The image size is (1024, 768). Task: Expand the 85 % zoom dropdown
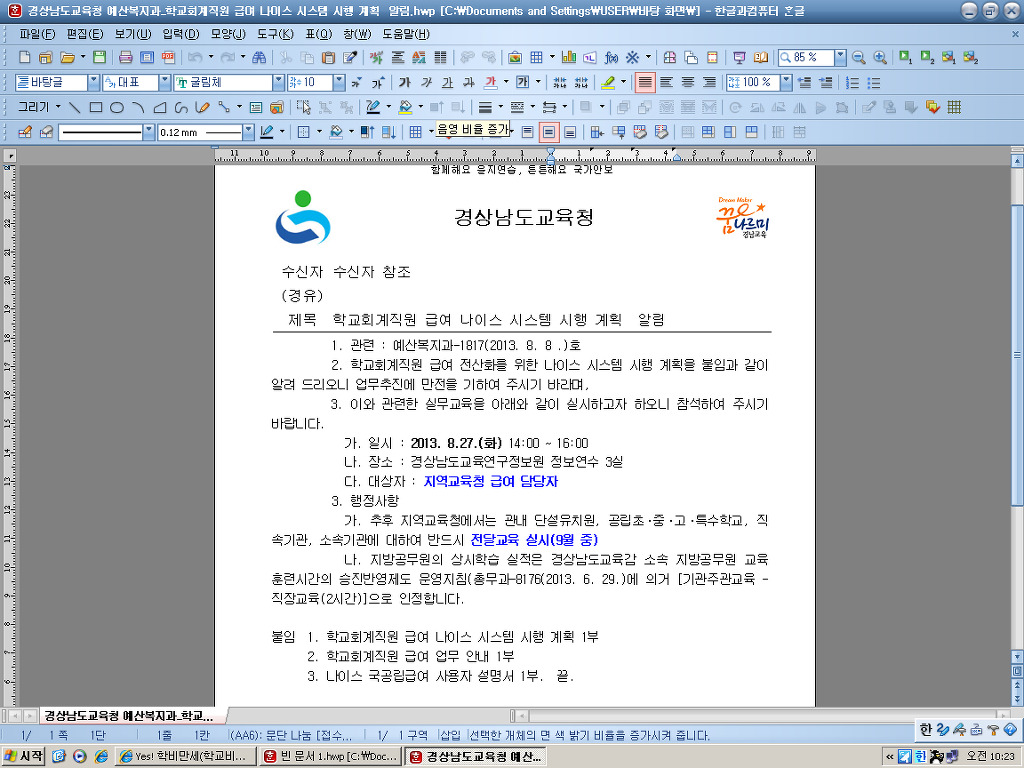[840, 57]
